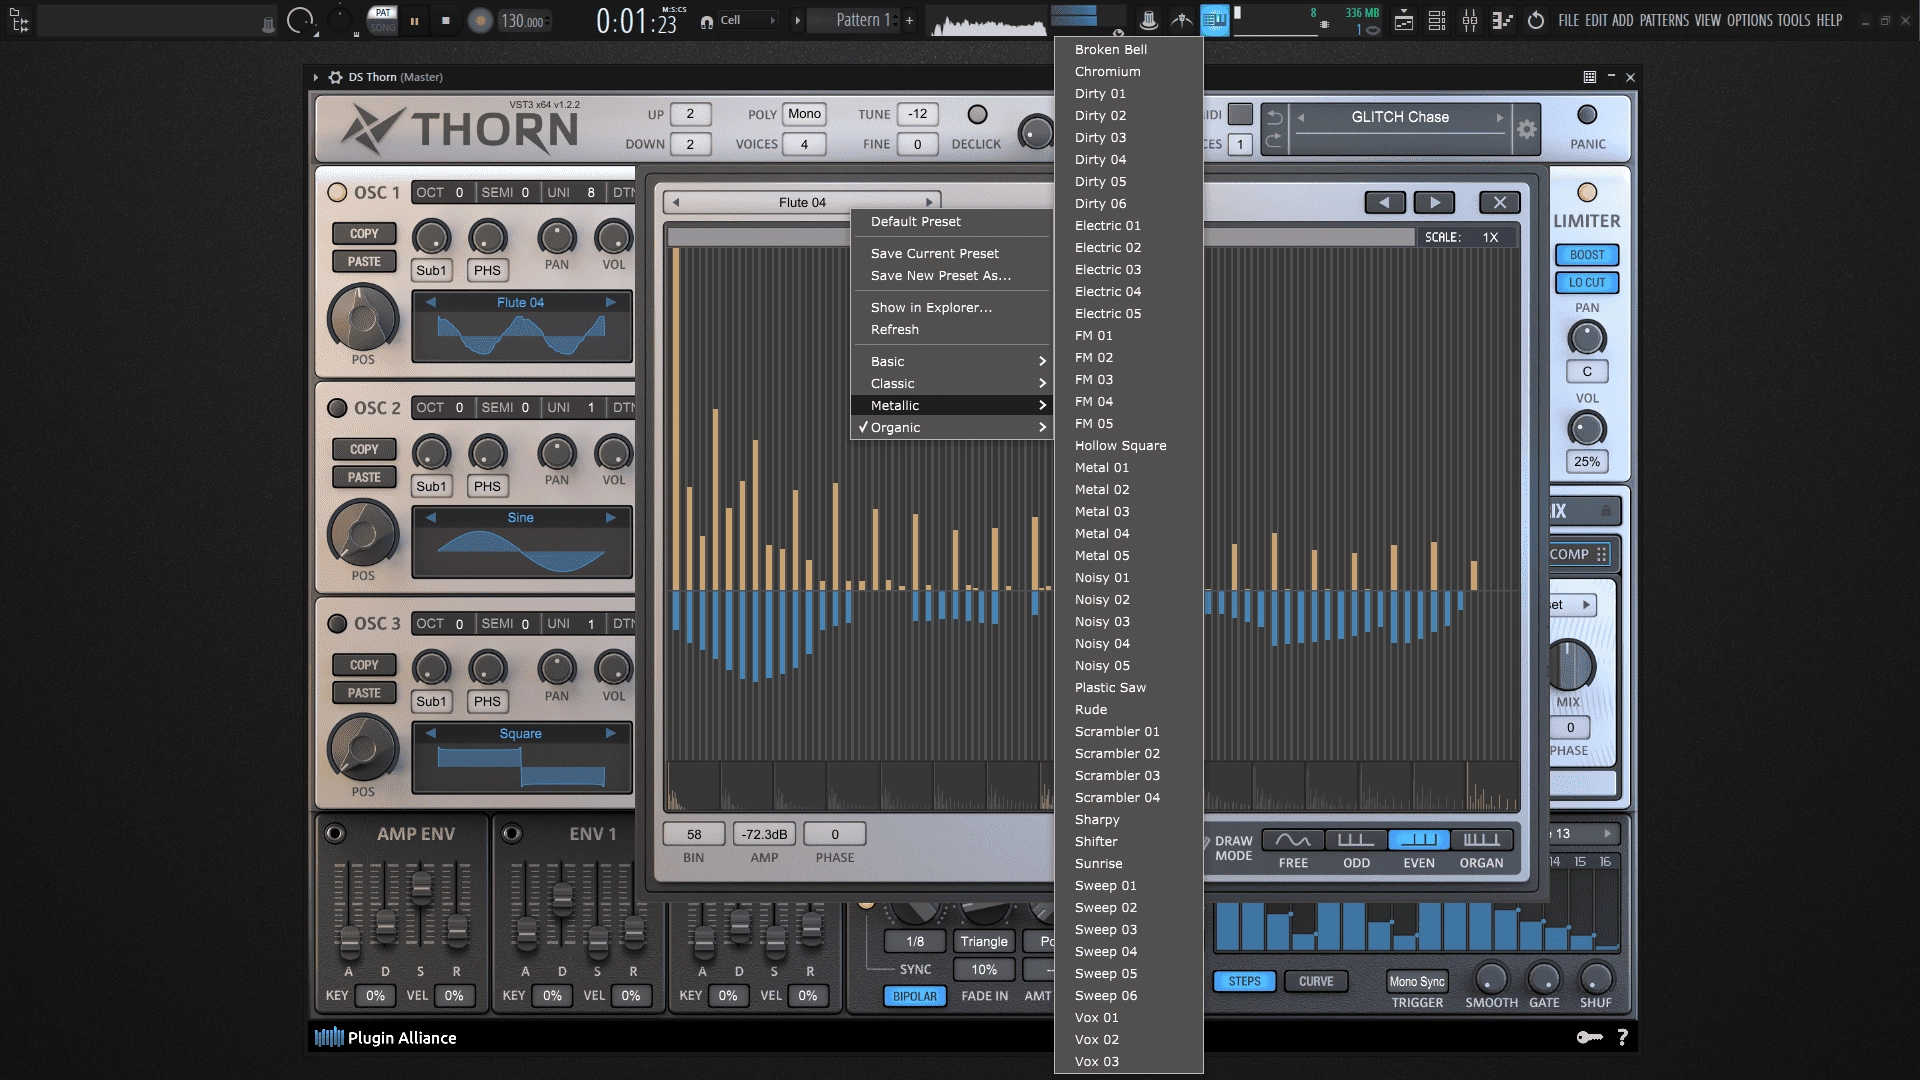Screen dimensions: 1920x1080
Task: Expand the Classic submenu
Action: 951,383
